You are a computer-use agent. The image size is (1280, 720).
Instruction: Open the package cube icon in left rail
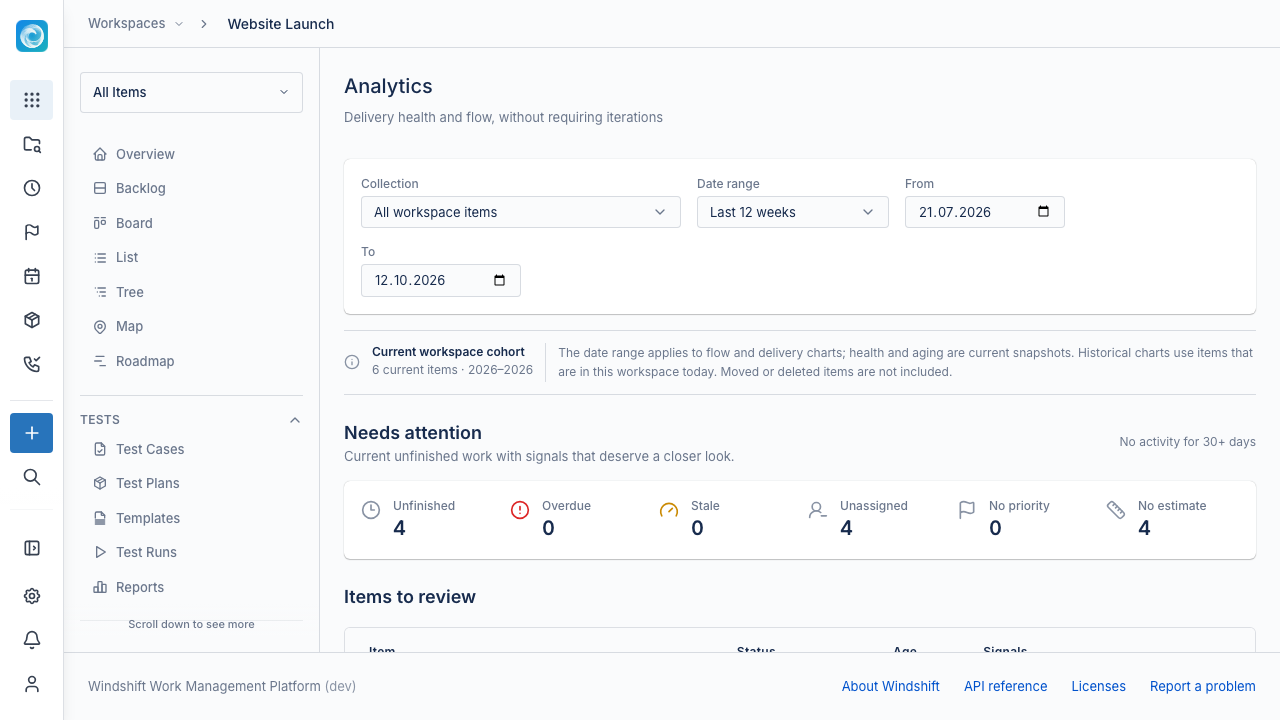[32, 320]
